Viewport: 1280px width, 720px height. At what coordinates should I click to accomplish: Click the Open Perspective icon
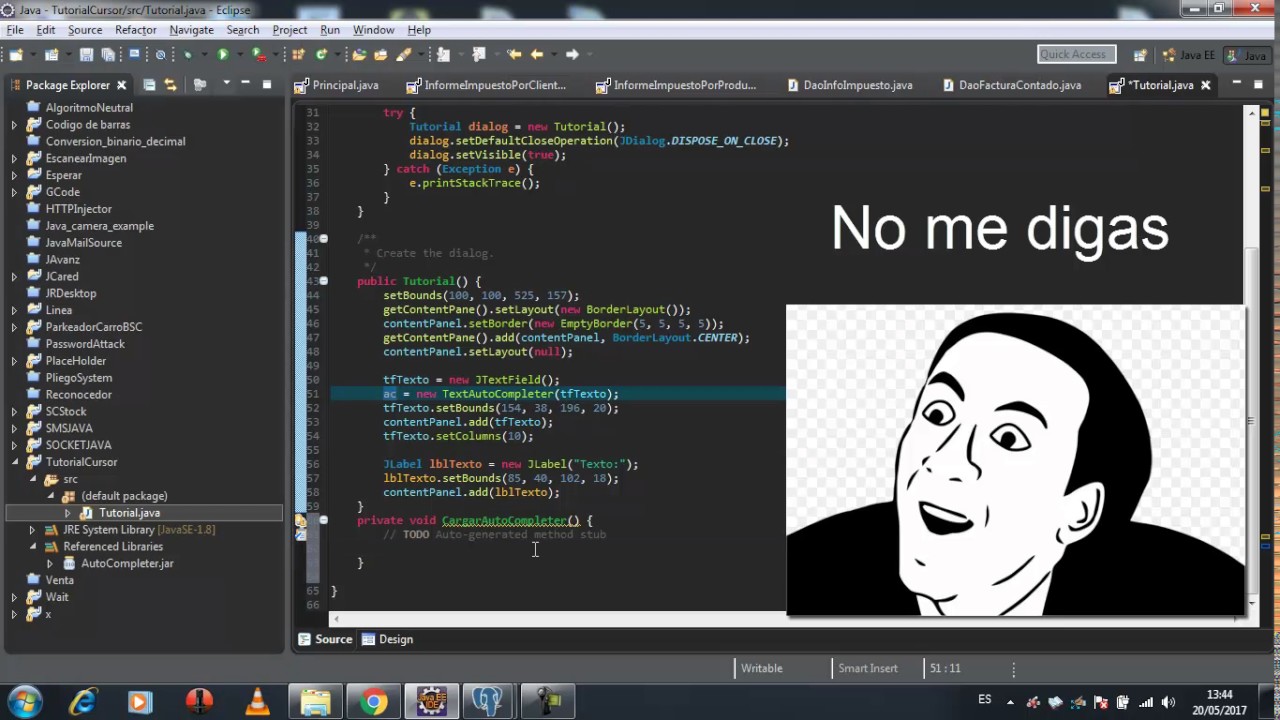[1140, 55]
